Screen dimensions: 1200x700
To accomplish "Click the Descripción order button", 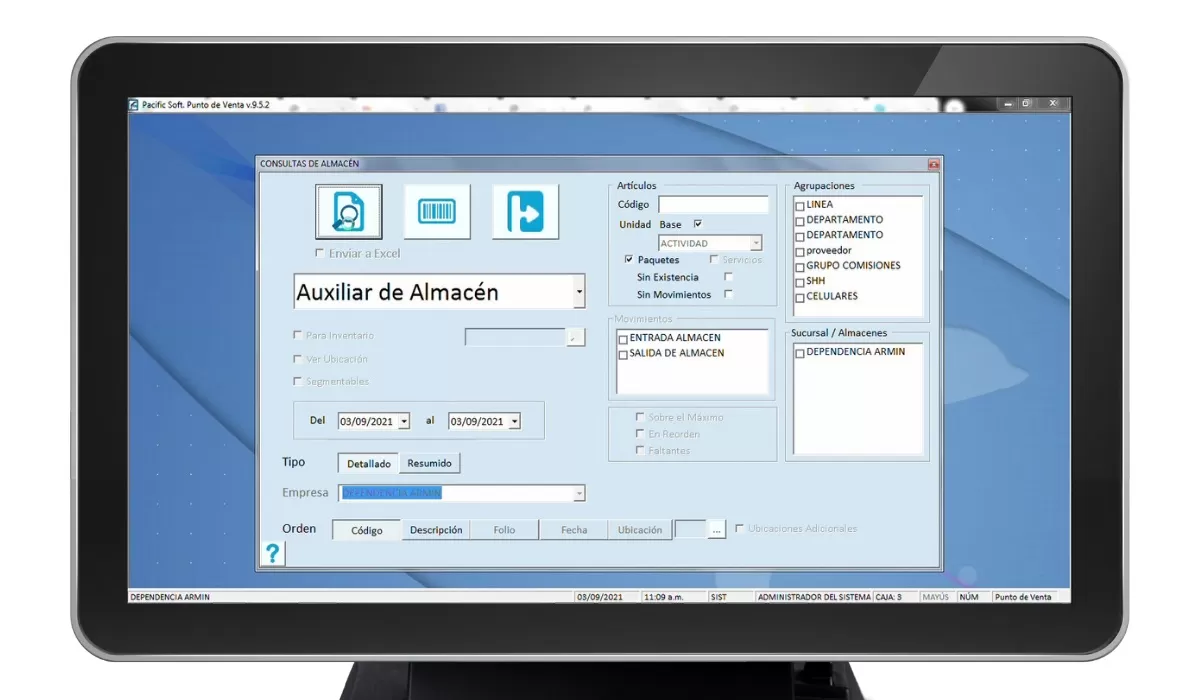I will click(x=435, y=529).
